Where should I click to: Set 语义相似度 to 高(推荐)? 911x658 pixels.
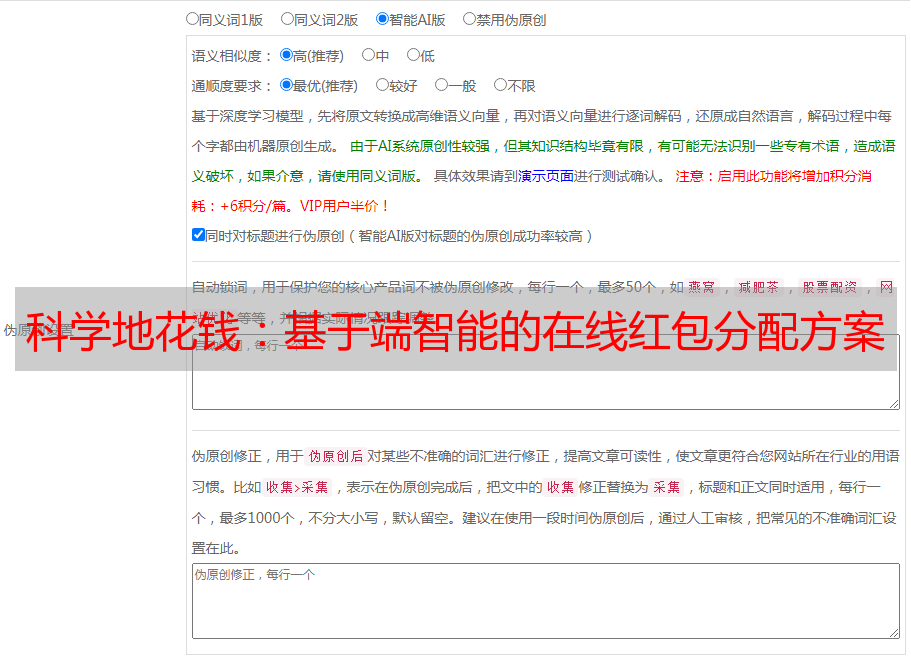click(286, 55)
